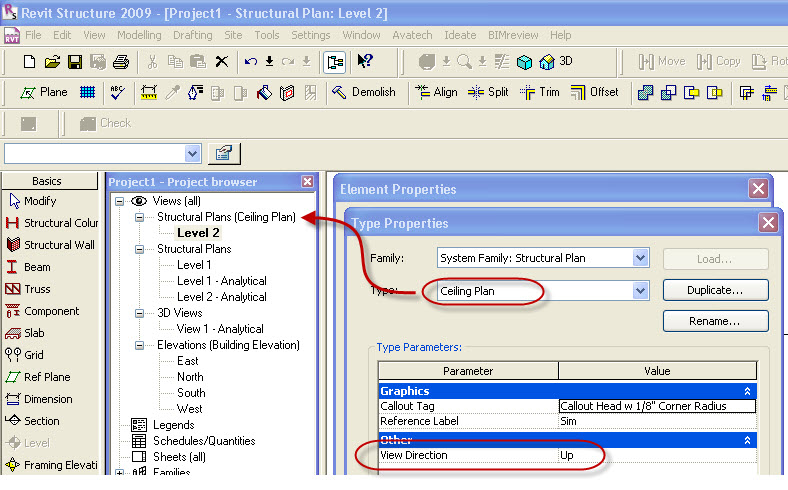Click the Delete X icon in toolbar
788x490 pixels.
click(221, 62)
